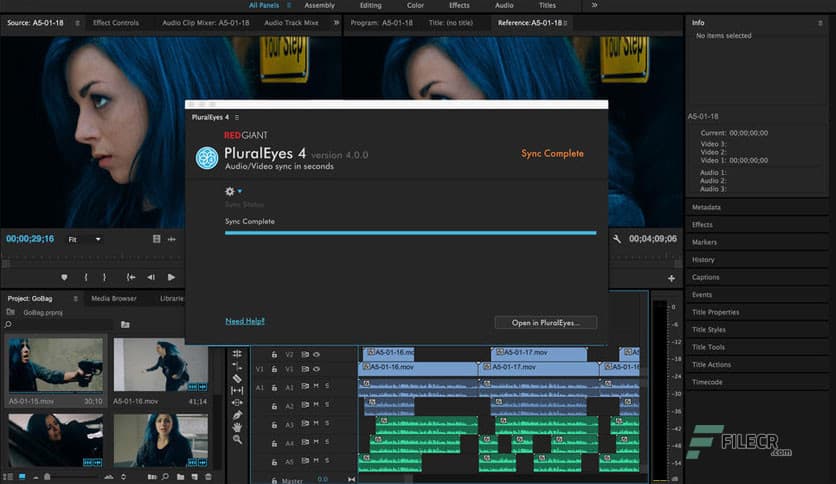Screen dimensions: 836x484
Task: Click the Program monitor plus button editor
Action: tap(671, 277)
